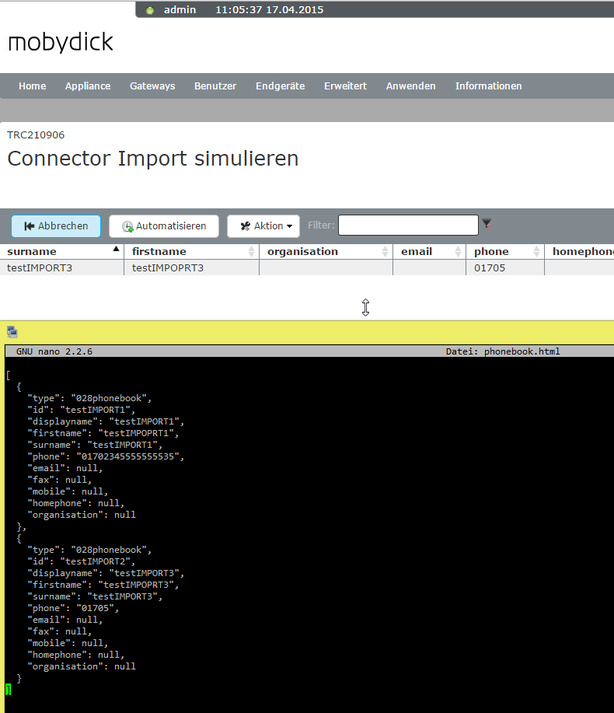Open the Gateways menu
The width and height of the screenshot is (614, 713).
(152, 86)
